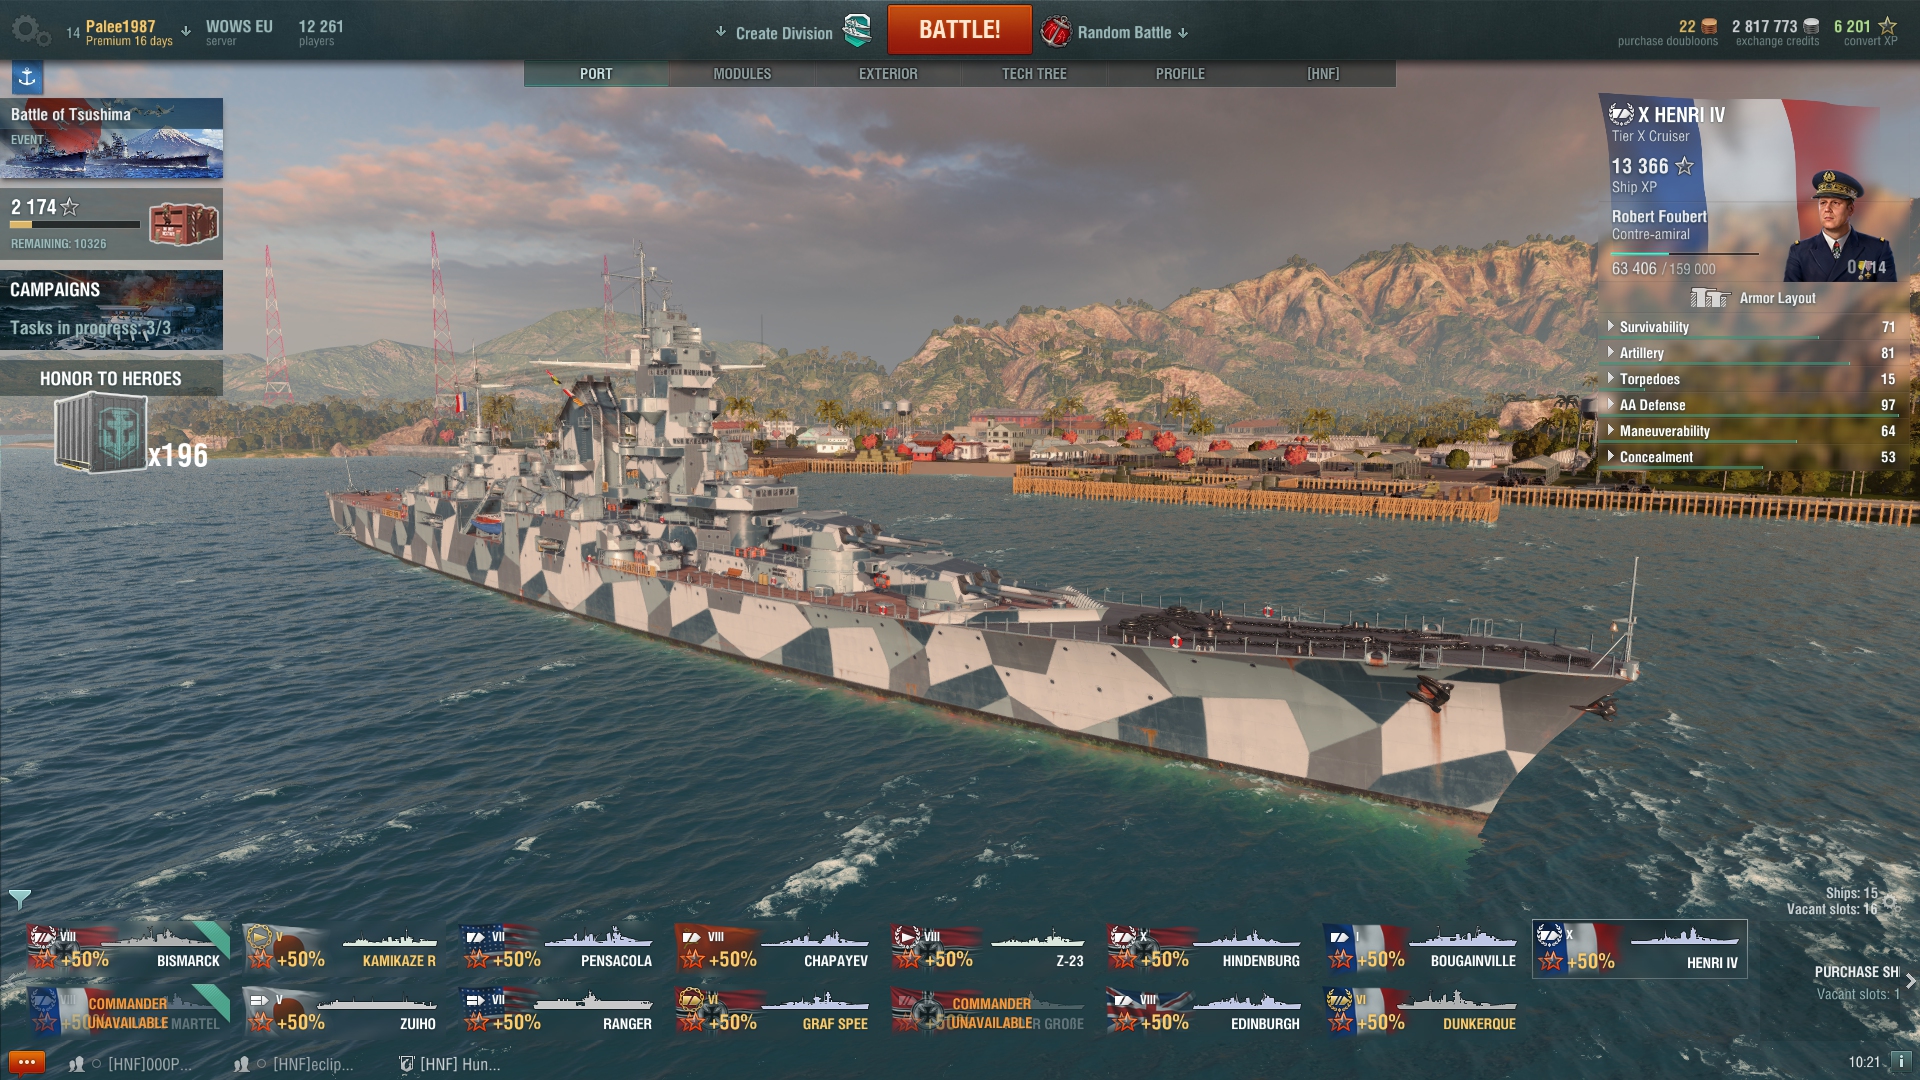Click the info icon near clock
1920x1080 pixels.
tap(1899, 1062)
